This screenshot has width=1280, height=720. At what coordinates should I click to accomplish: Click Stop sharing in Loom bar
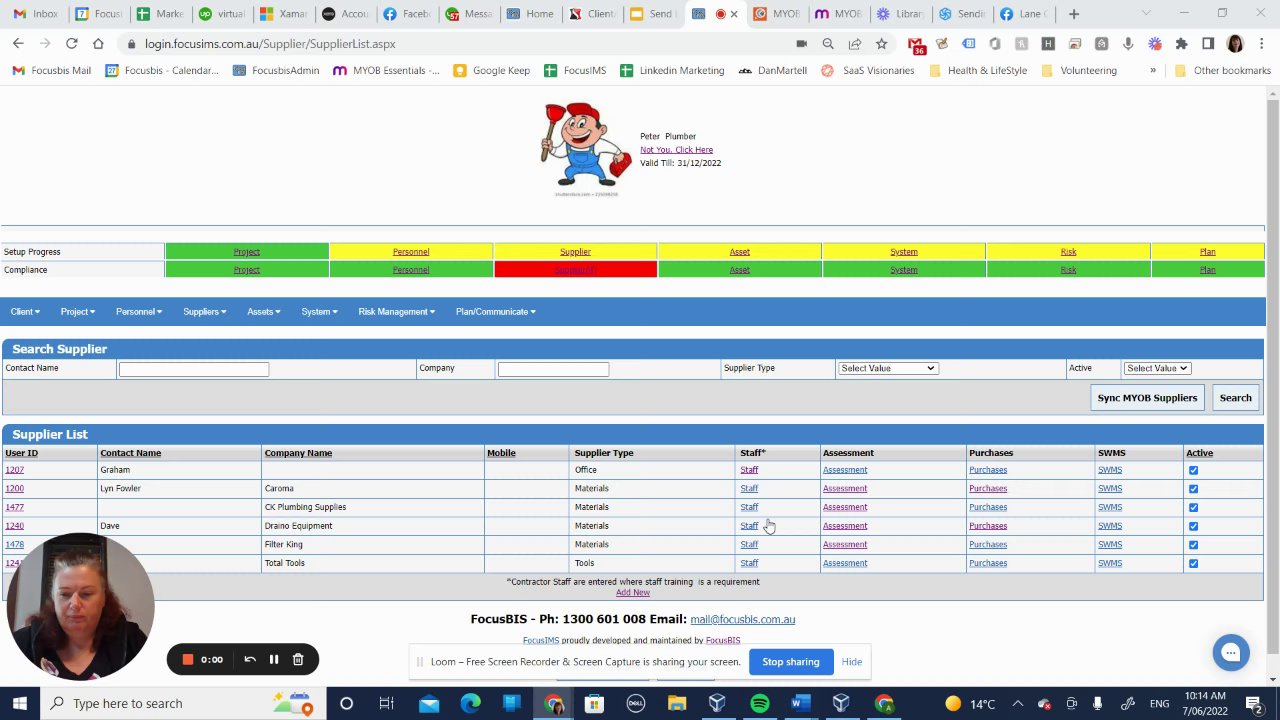pos(790,662)
